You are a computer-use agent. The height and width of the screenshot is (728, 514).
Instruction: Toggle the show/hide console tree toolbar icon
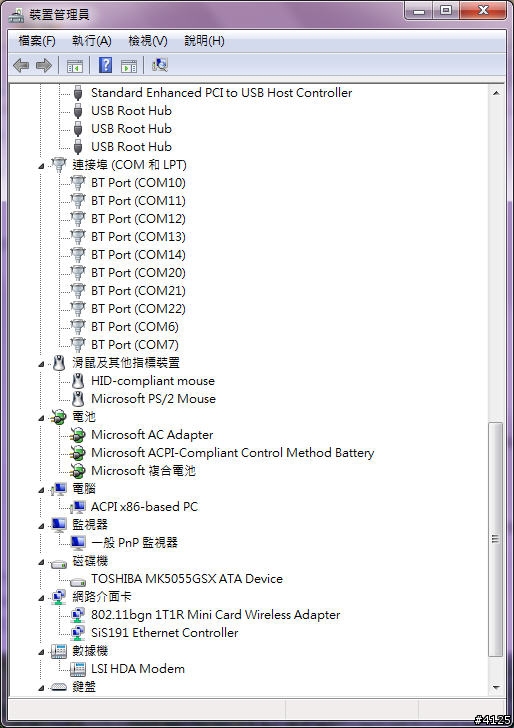tap(75, 66)
